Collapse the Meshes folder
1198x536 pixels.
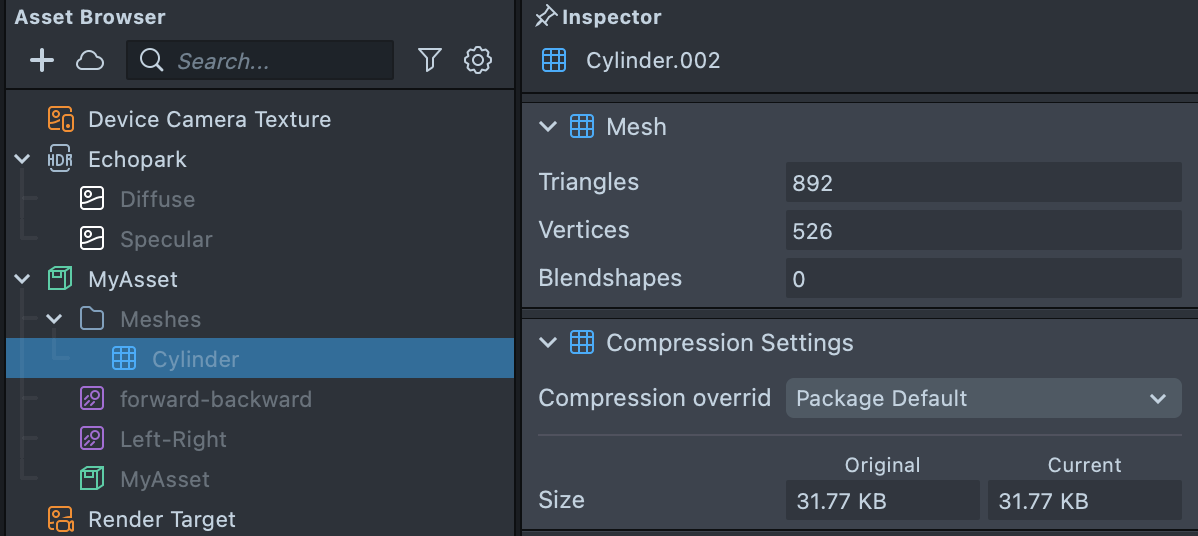point(55,320)
